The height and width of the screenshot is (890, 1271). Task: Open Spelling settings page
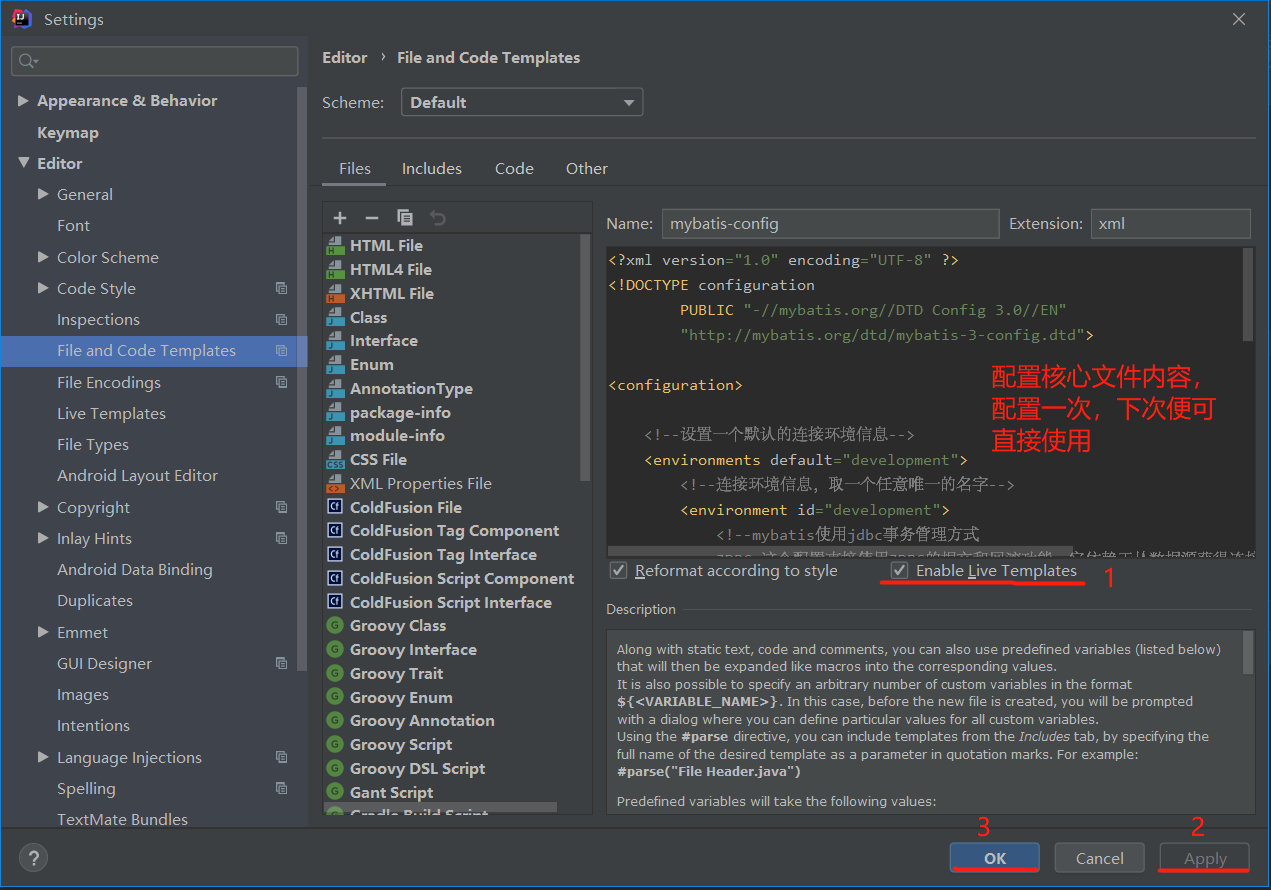[86, 789]
